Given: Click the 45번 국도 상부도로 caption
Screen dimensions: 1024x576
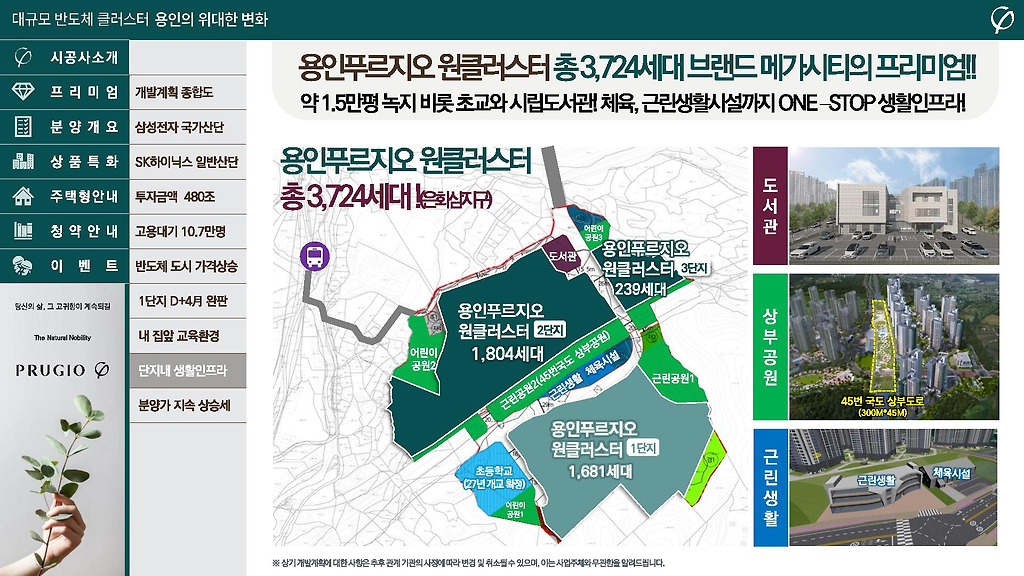Looking at the screenshot, I should [x=882, y=406].
